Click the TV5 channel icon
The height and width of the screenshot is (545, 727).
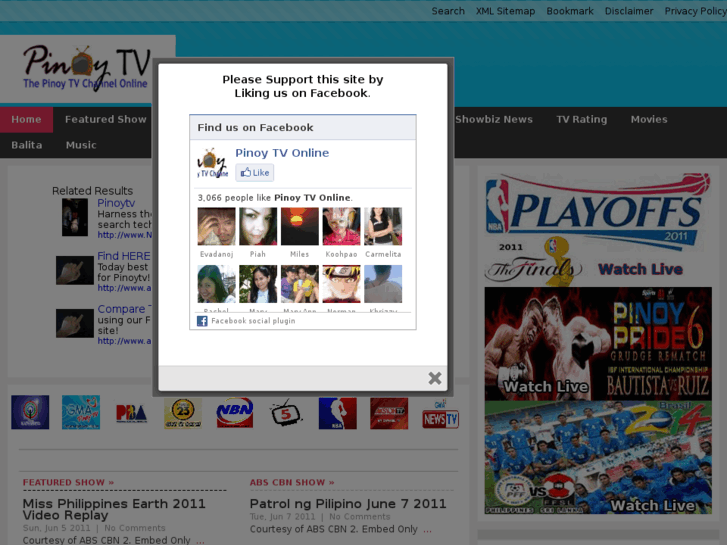pyautogui.click(x=286, y=413)
